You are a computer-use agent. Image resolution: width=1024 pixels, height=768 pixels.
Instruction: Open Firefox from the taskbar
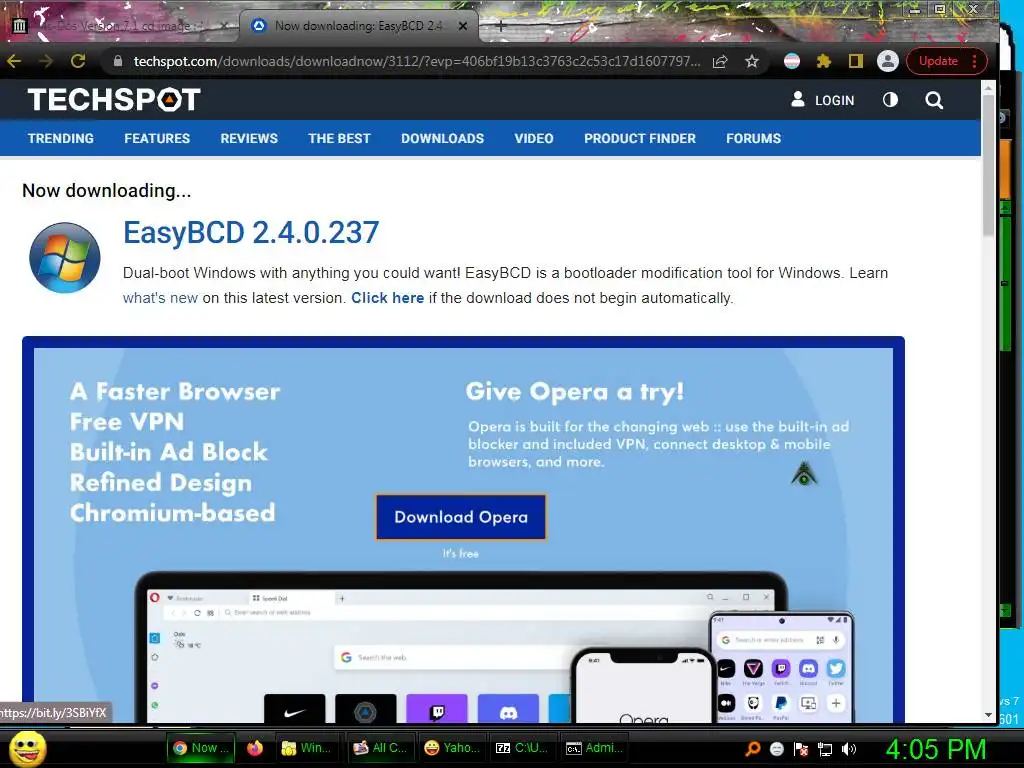(255, 748)
